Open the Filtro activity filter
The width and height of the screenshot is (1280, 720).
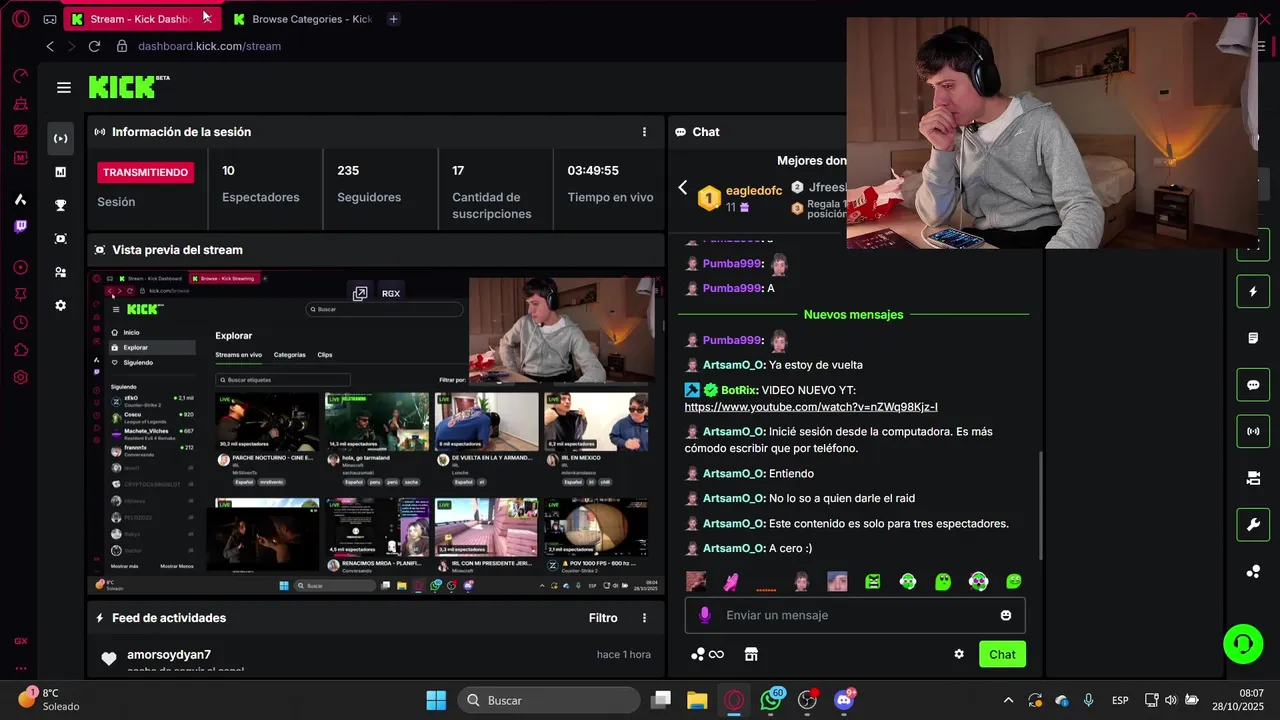tap(603, 618)
